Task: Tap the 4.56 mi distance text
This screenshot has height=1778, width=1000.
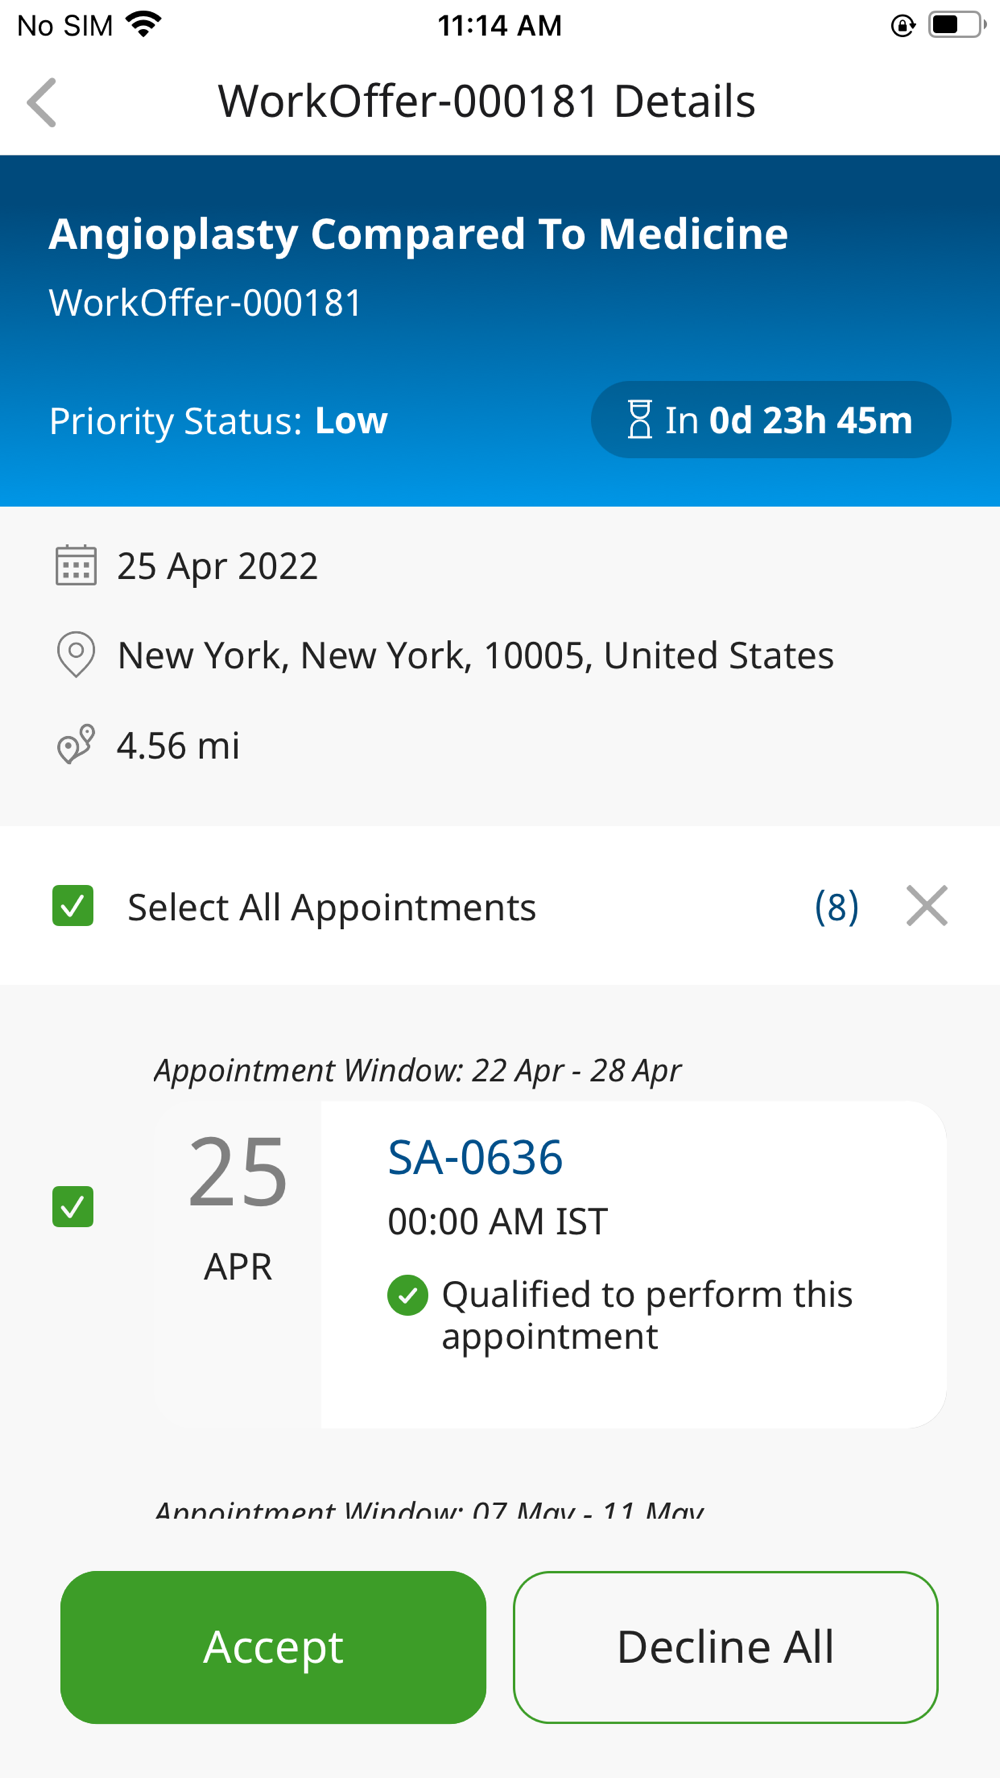Action: point(178,745)
